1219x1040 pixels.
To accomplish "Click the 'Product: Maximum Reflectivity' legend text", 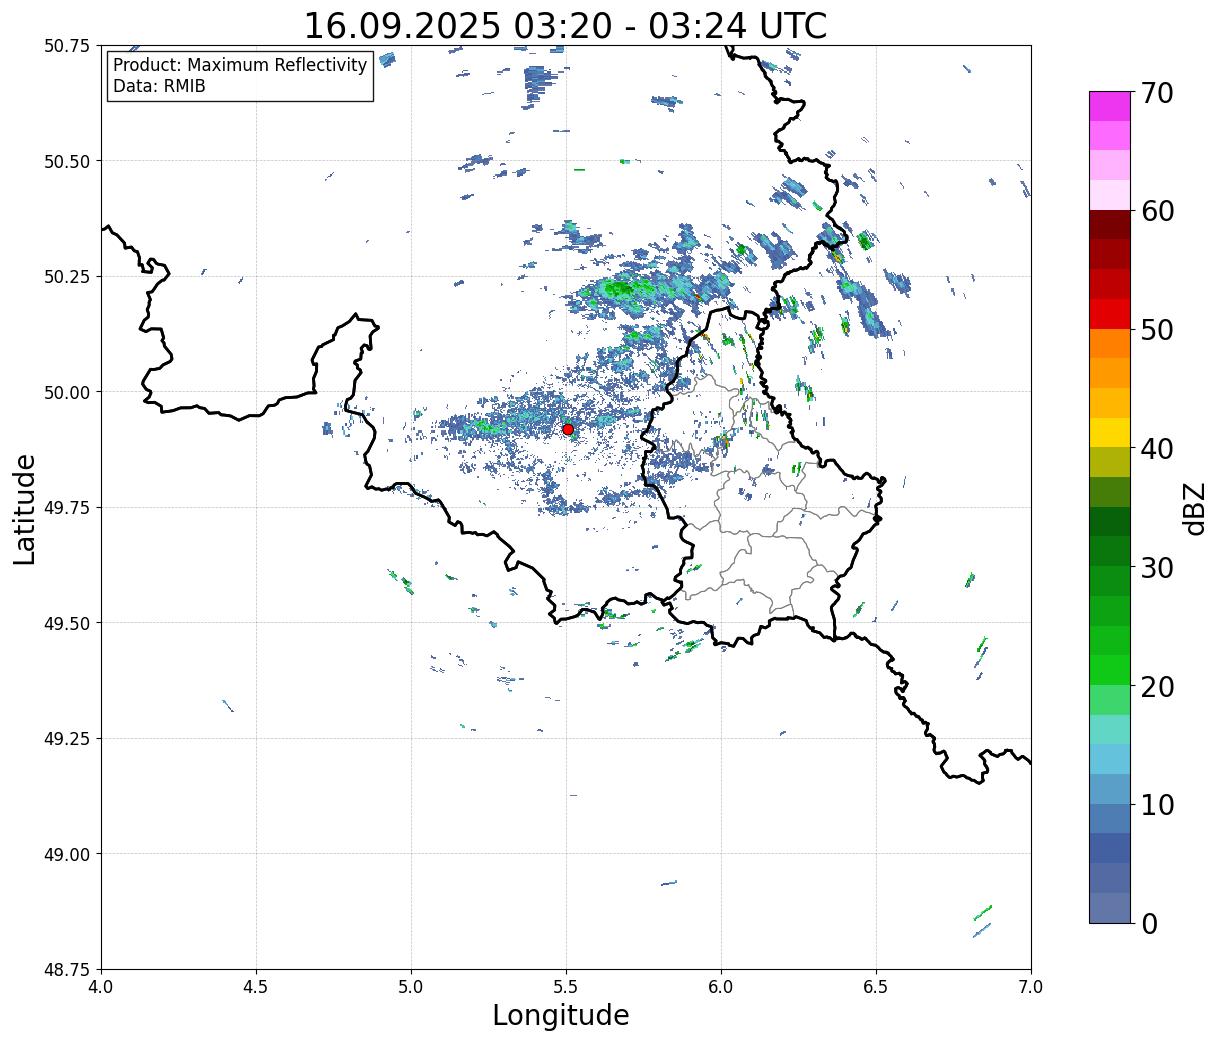I will click(240, 65).
